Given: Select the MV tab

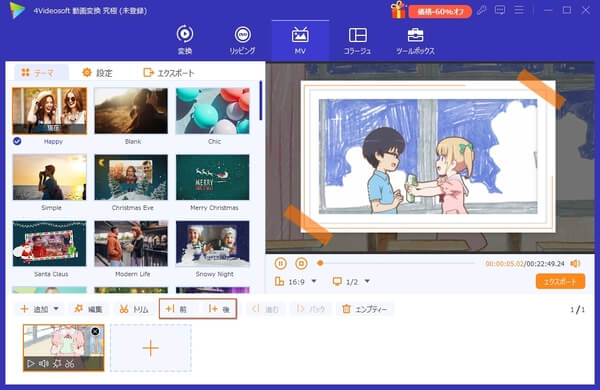Looking at the screenshot, I should click(300, 40).
